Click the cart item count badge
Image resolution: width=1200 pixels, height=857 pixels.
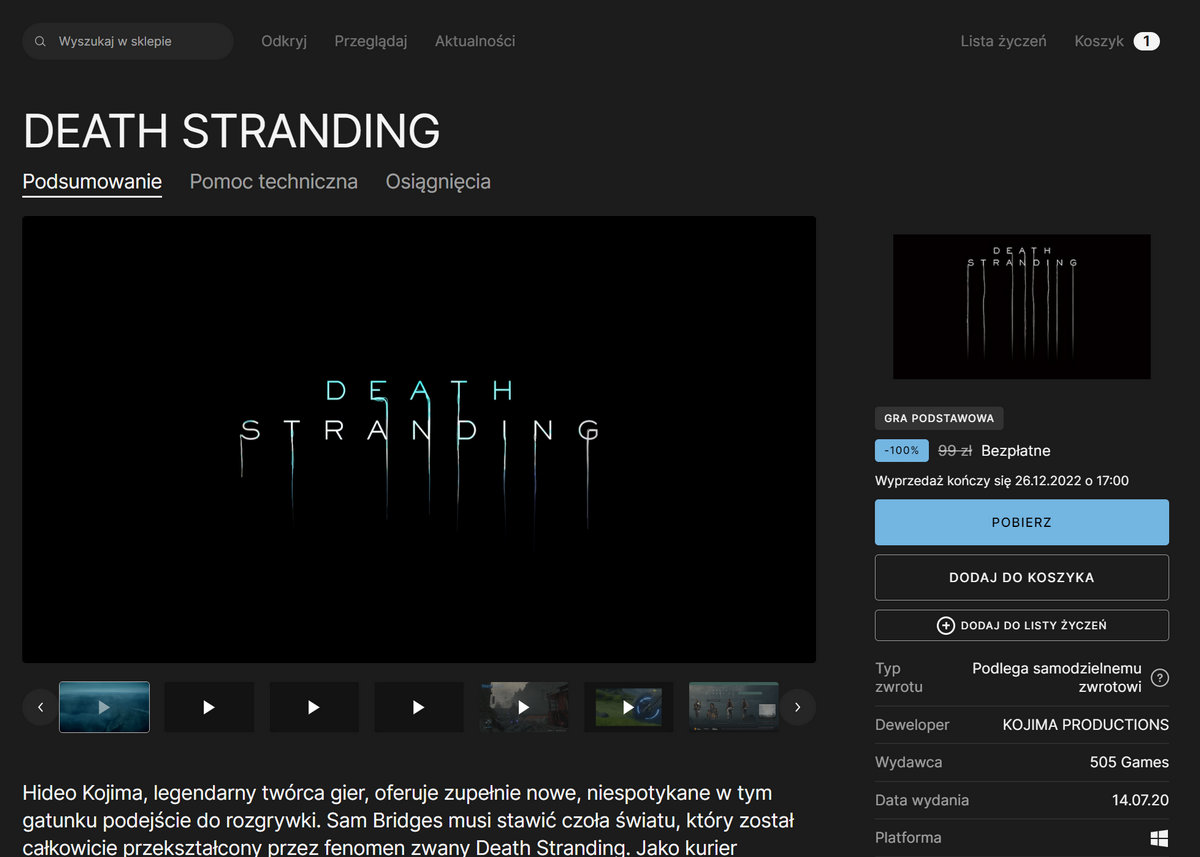click(1146, 41)
